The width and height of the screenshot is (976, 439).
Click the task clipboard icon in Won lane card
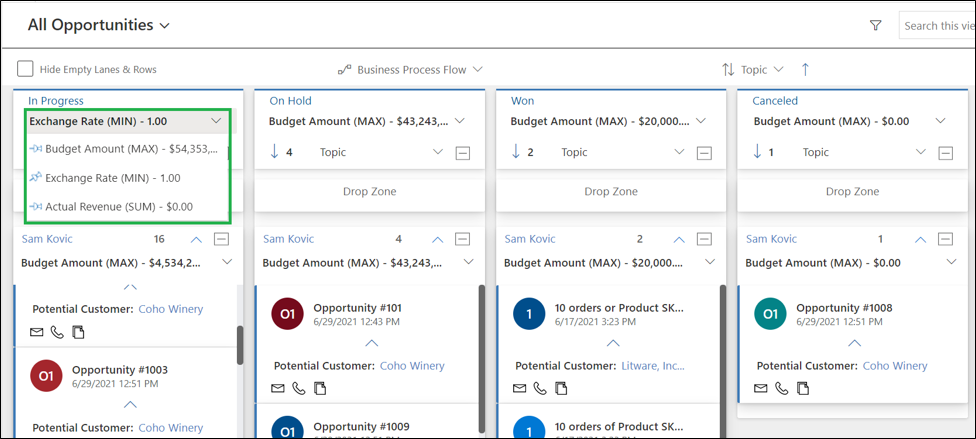pos(560,388)
